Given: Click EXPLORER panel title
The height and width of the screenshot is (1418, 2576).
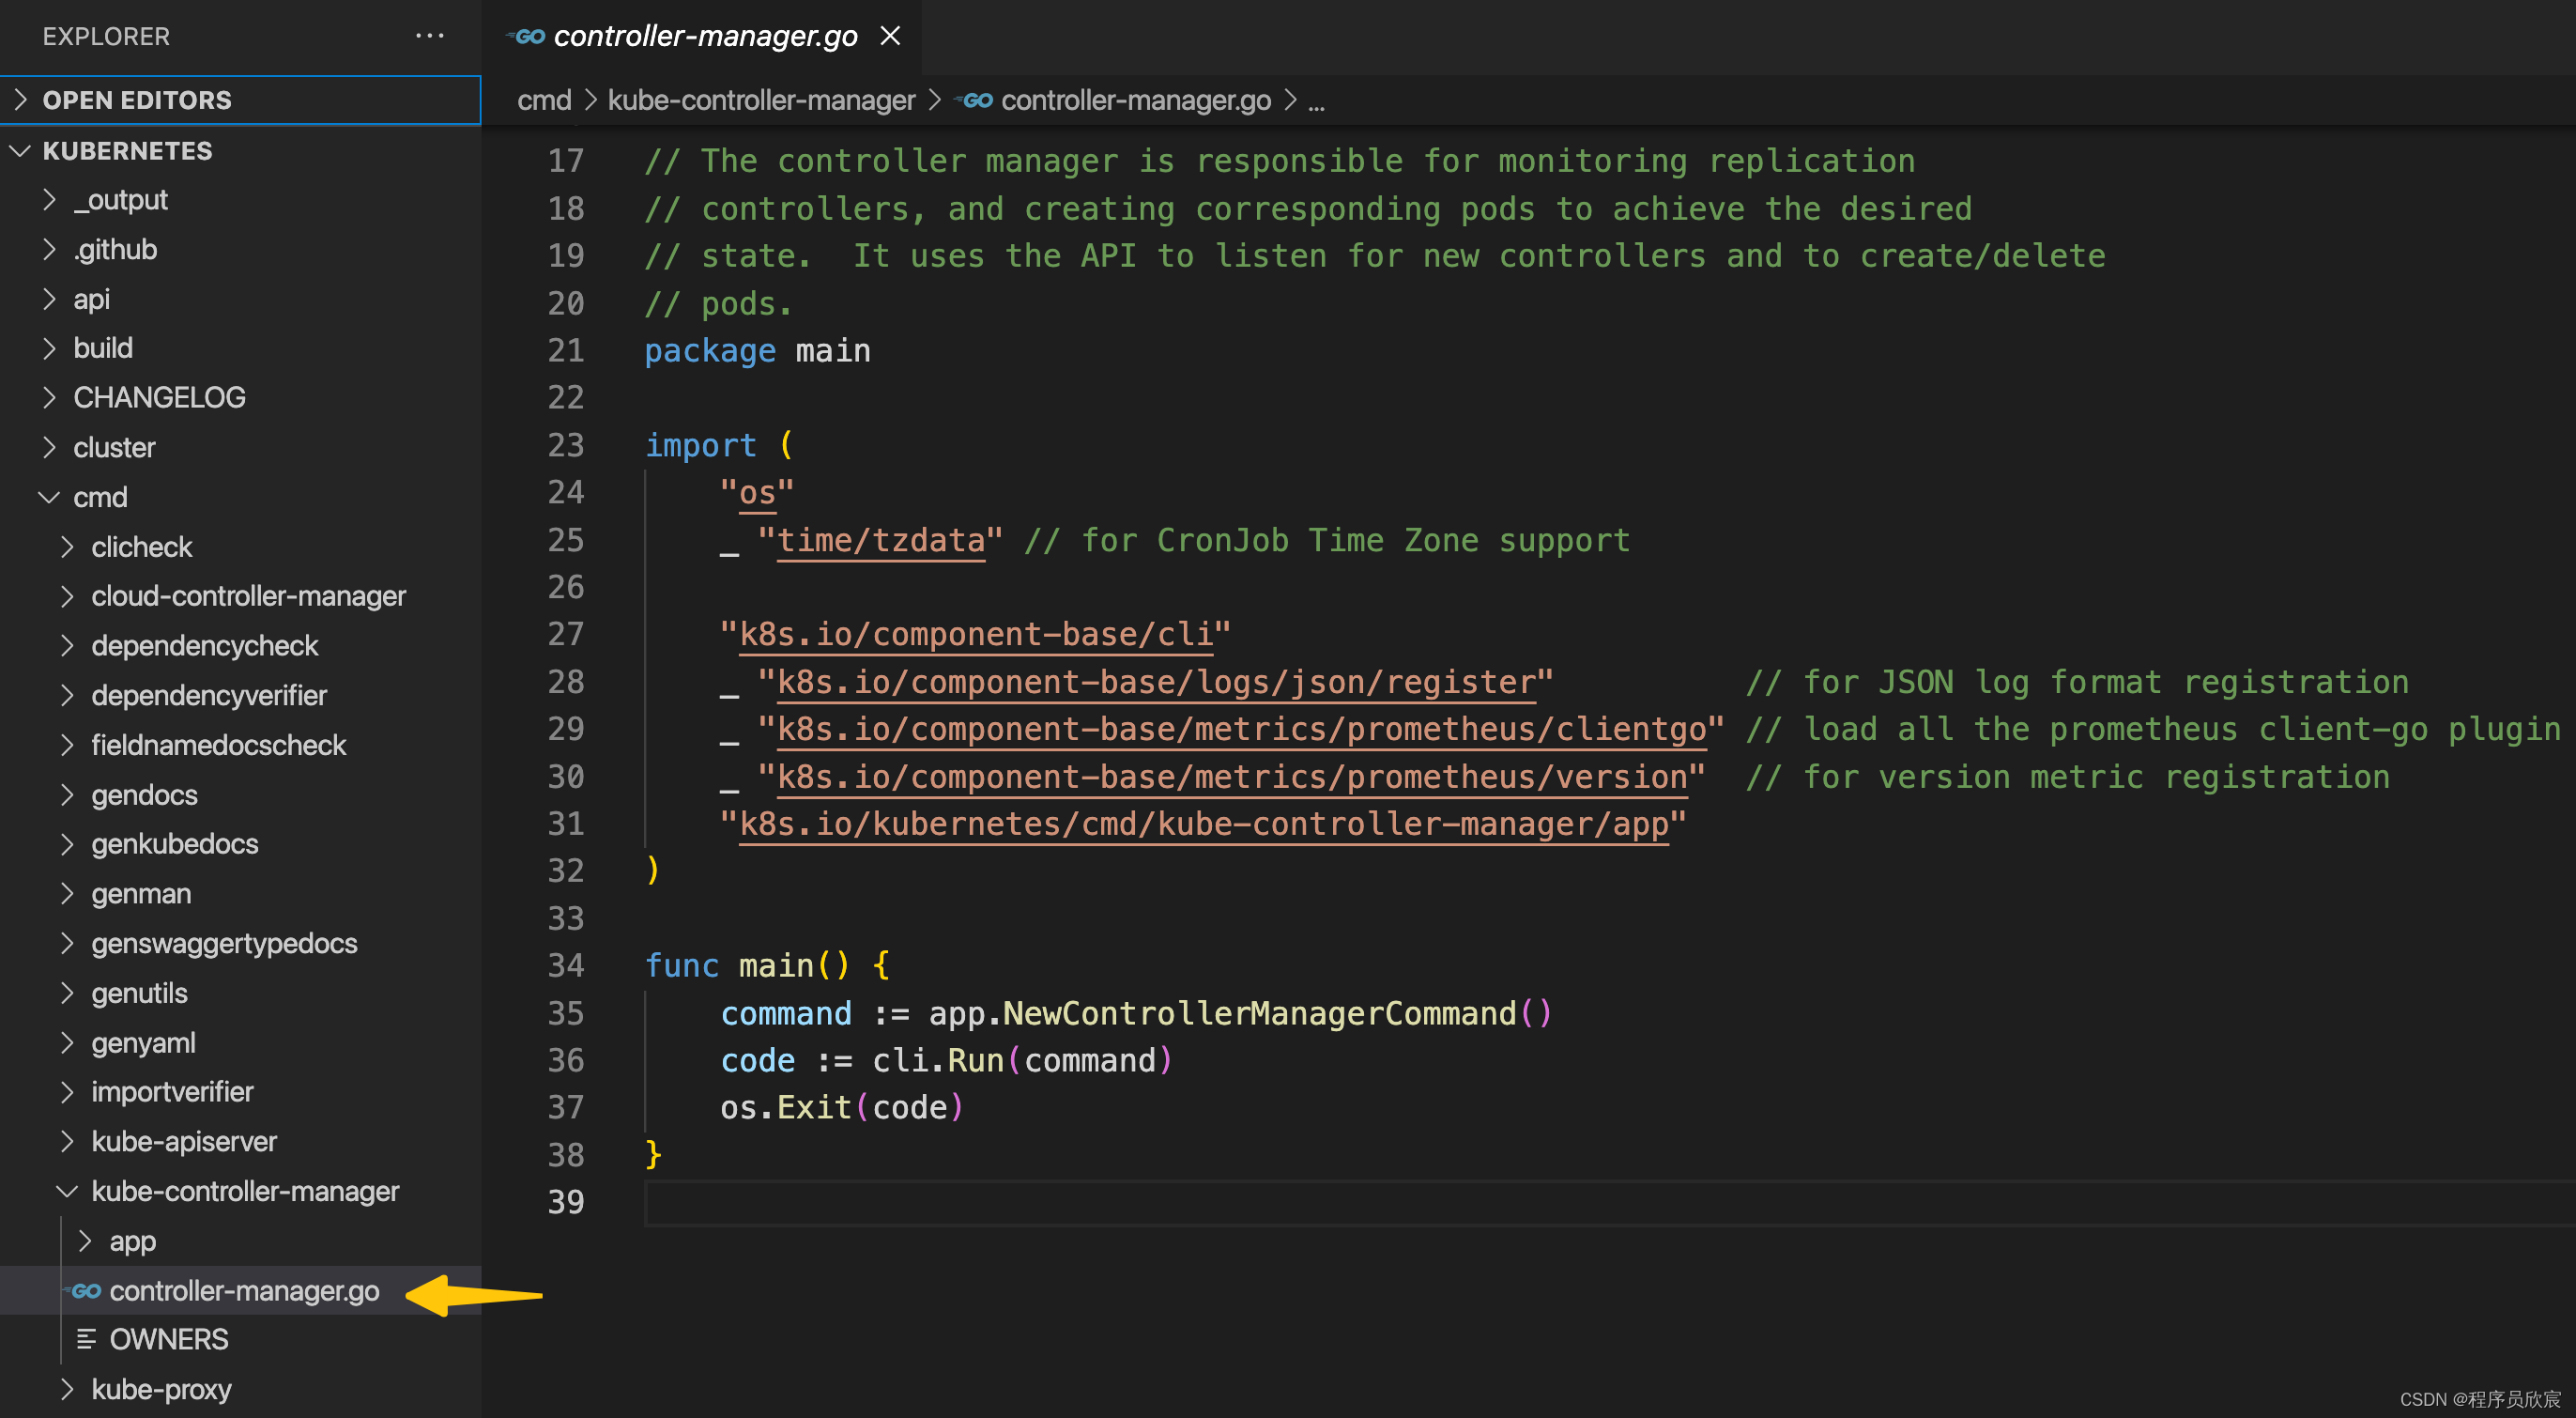Looking at the screenshot, I should 106,37.
